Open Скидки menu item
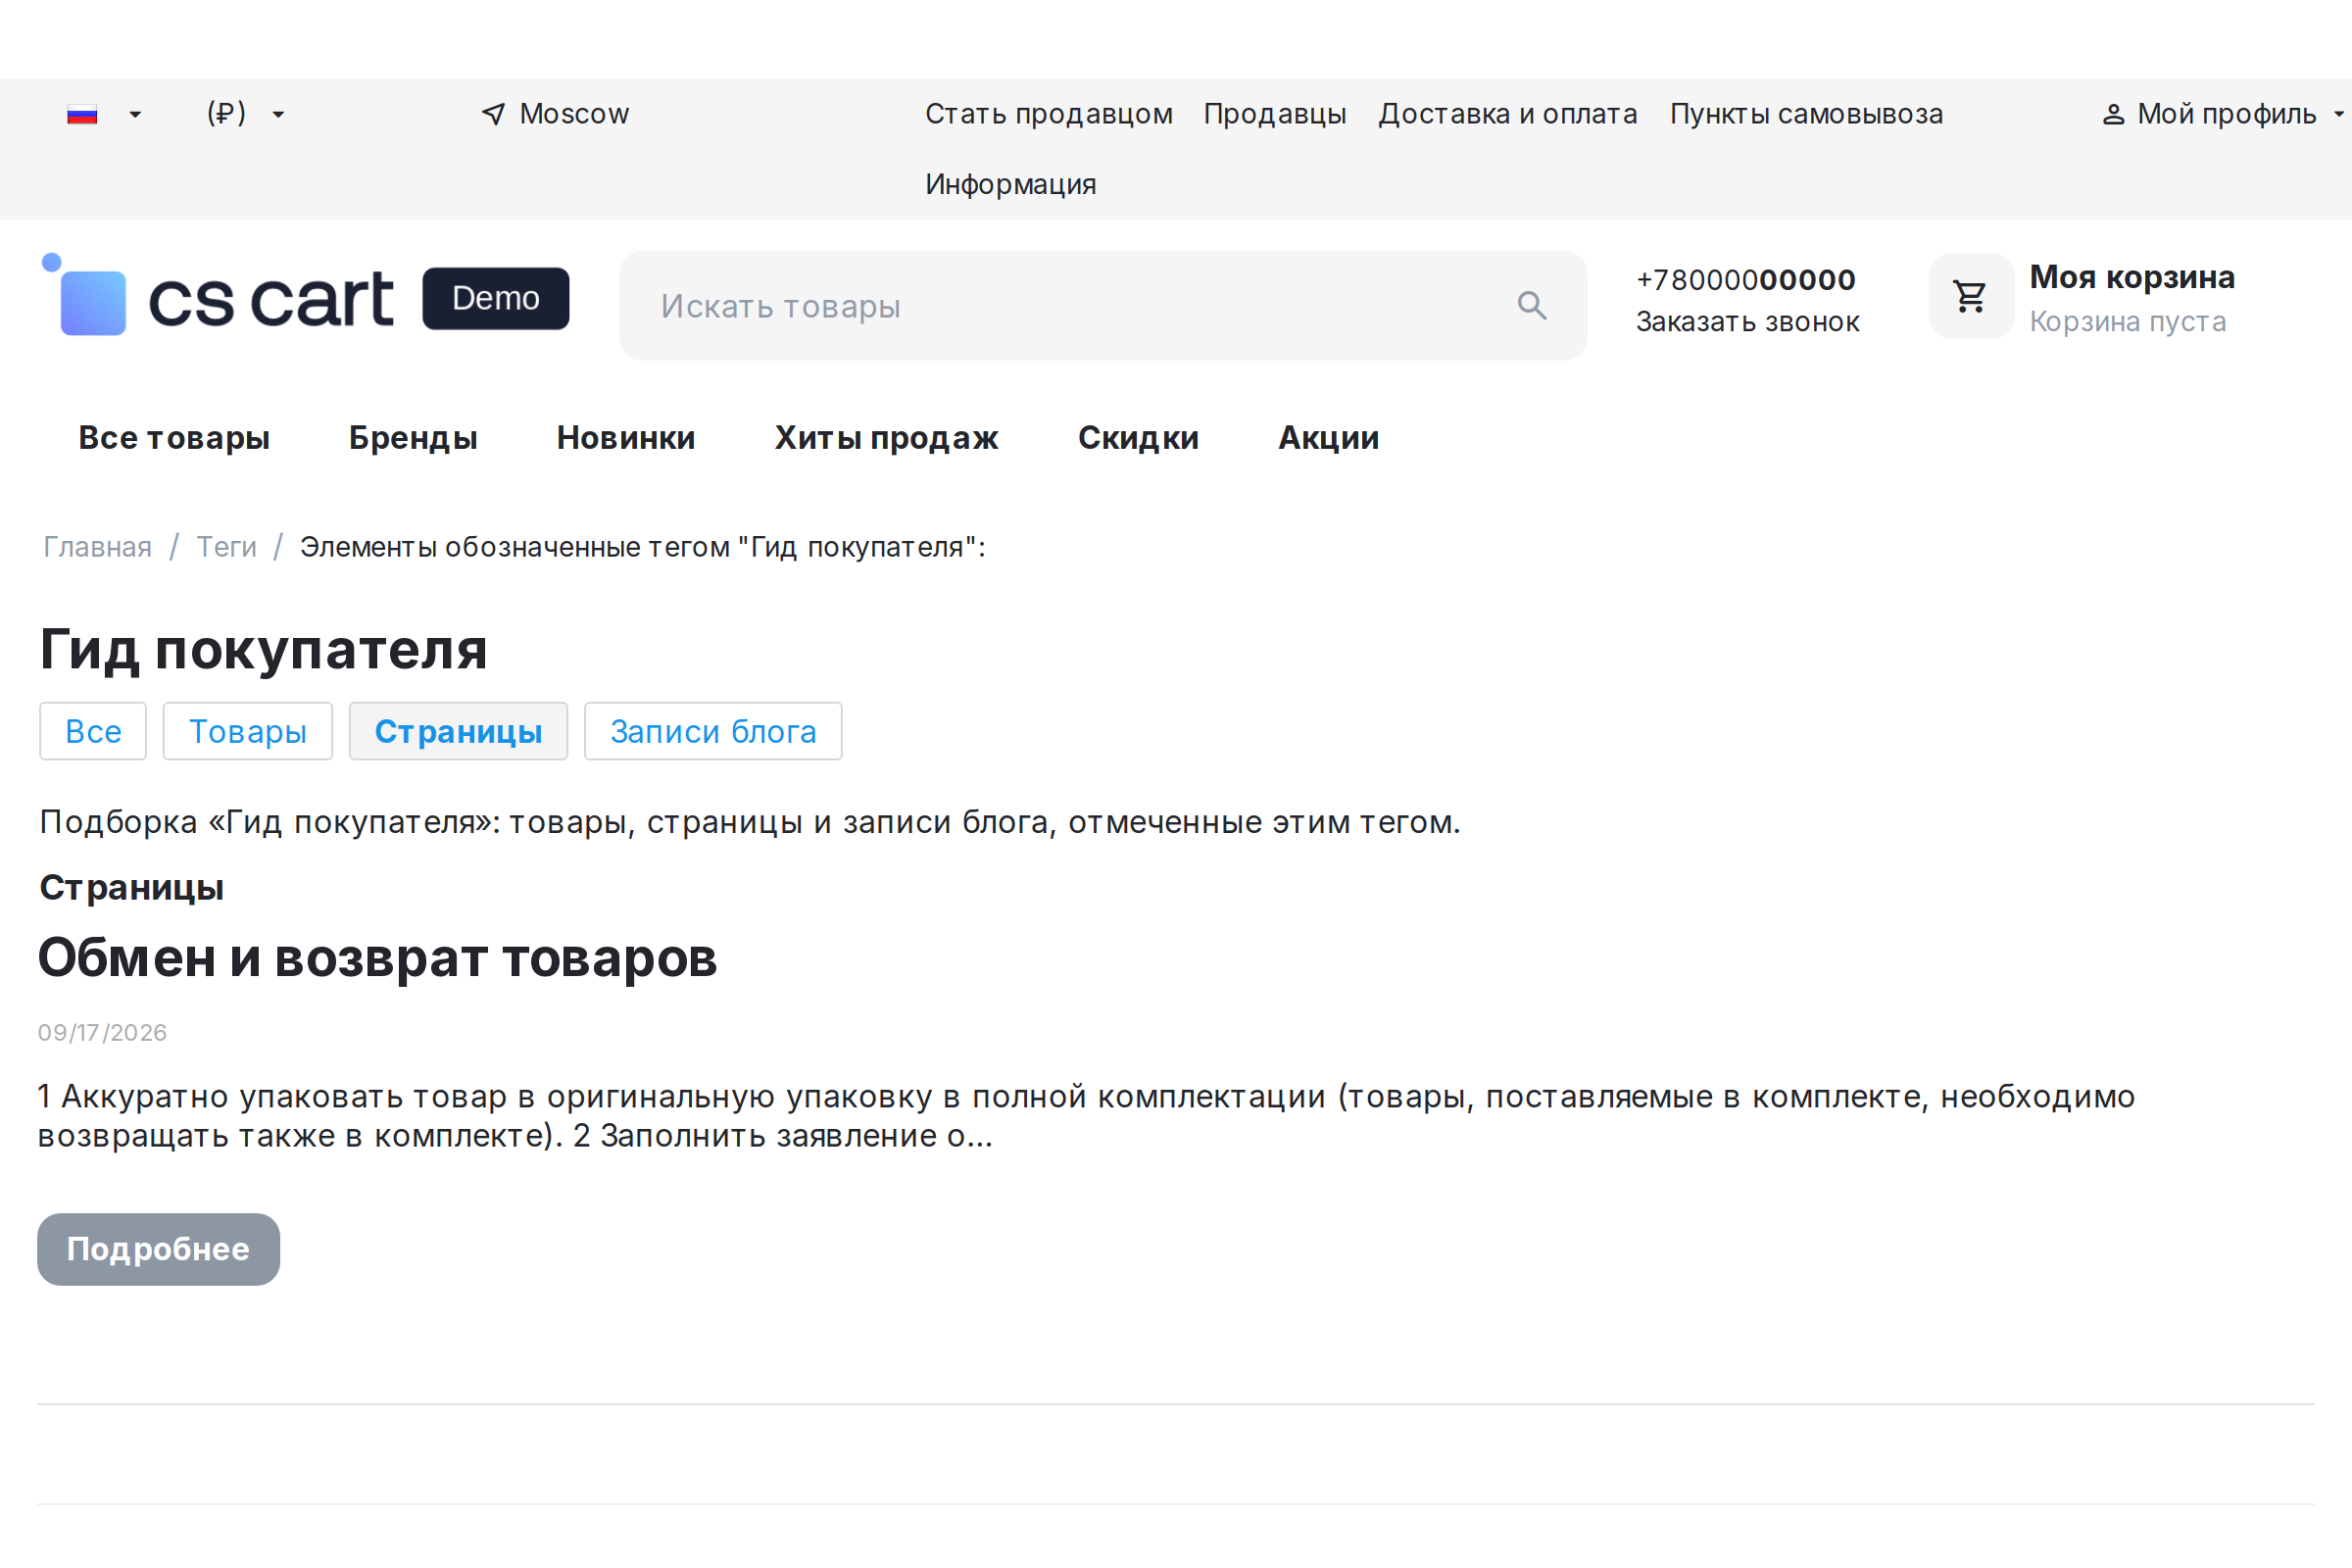The height and width of the screenshot is (1568, 2352). coord(1138,438)
